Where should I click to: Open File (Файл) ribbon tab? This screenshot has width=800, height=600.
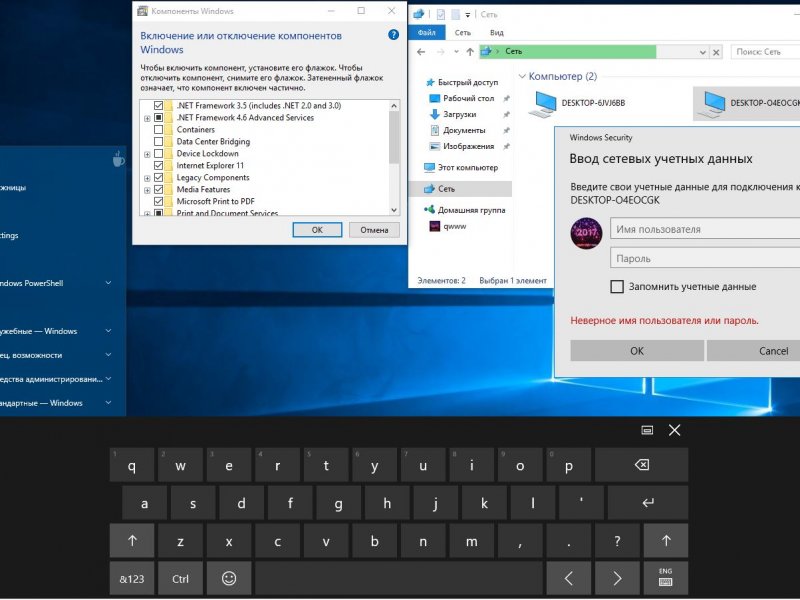click(x=427, y=33)
